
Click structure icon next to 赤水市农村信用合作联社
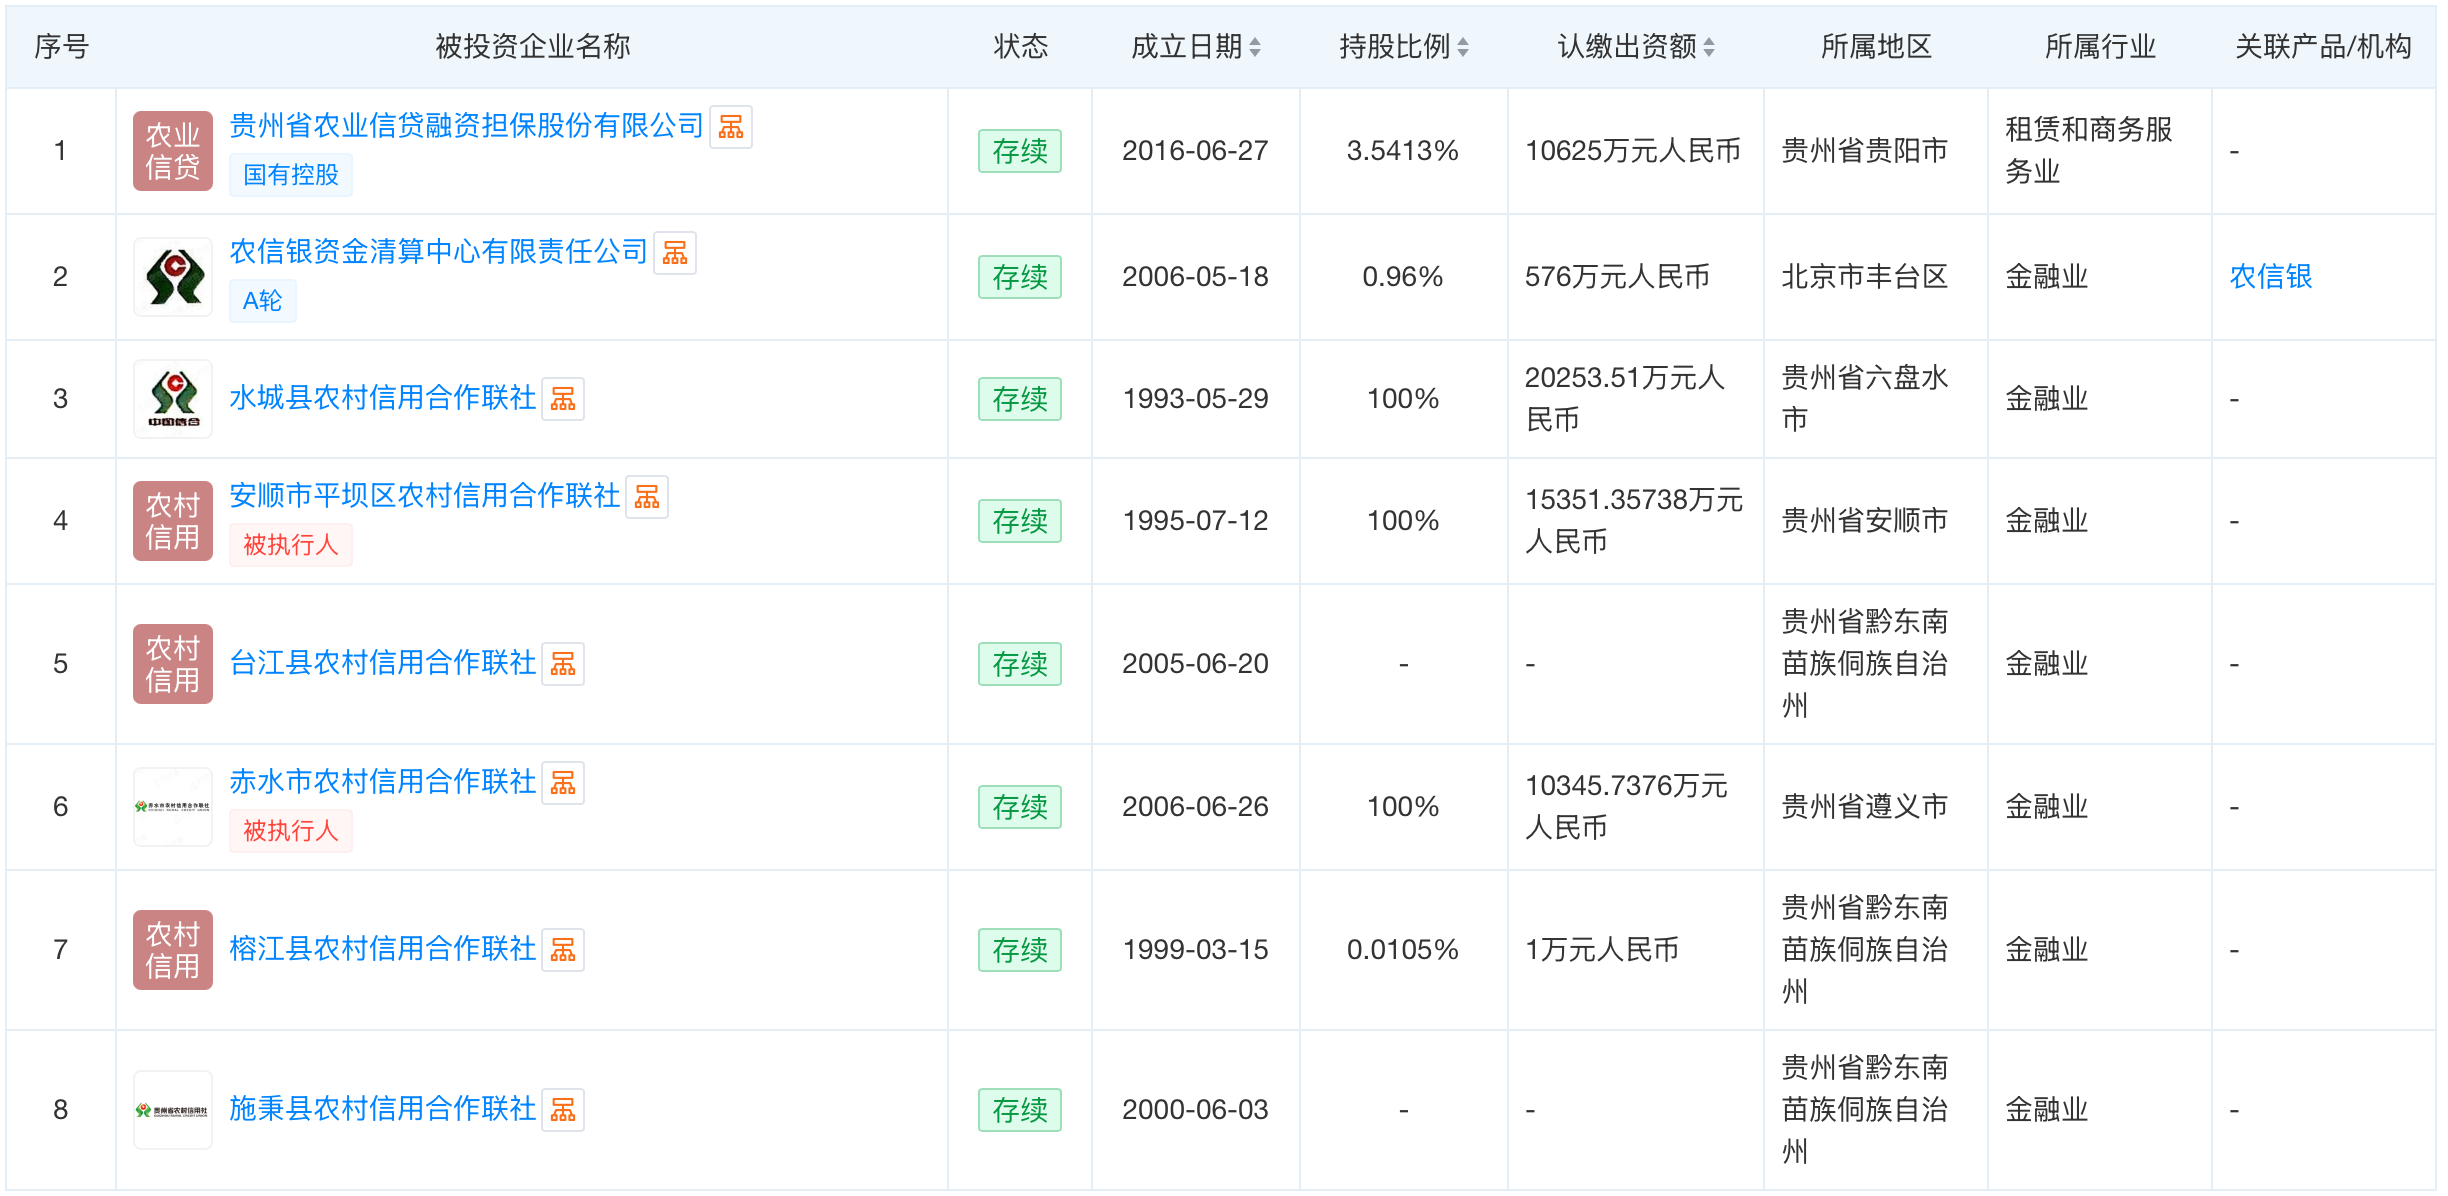click(x=563, y=783)
